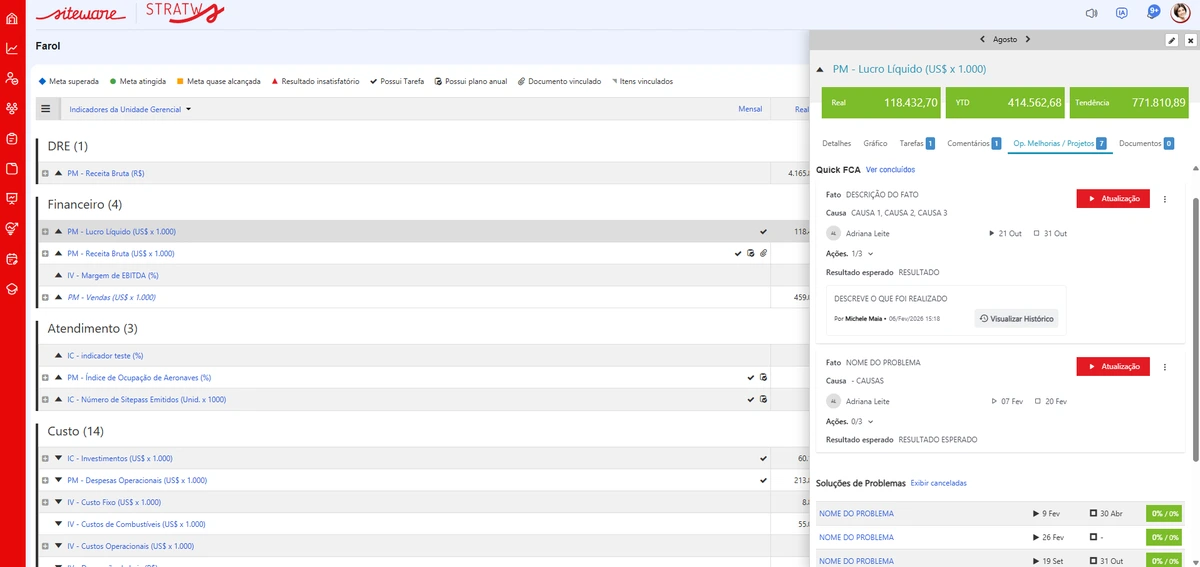Switch to the Detalhes tab

pos(836,144)
